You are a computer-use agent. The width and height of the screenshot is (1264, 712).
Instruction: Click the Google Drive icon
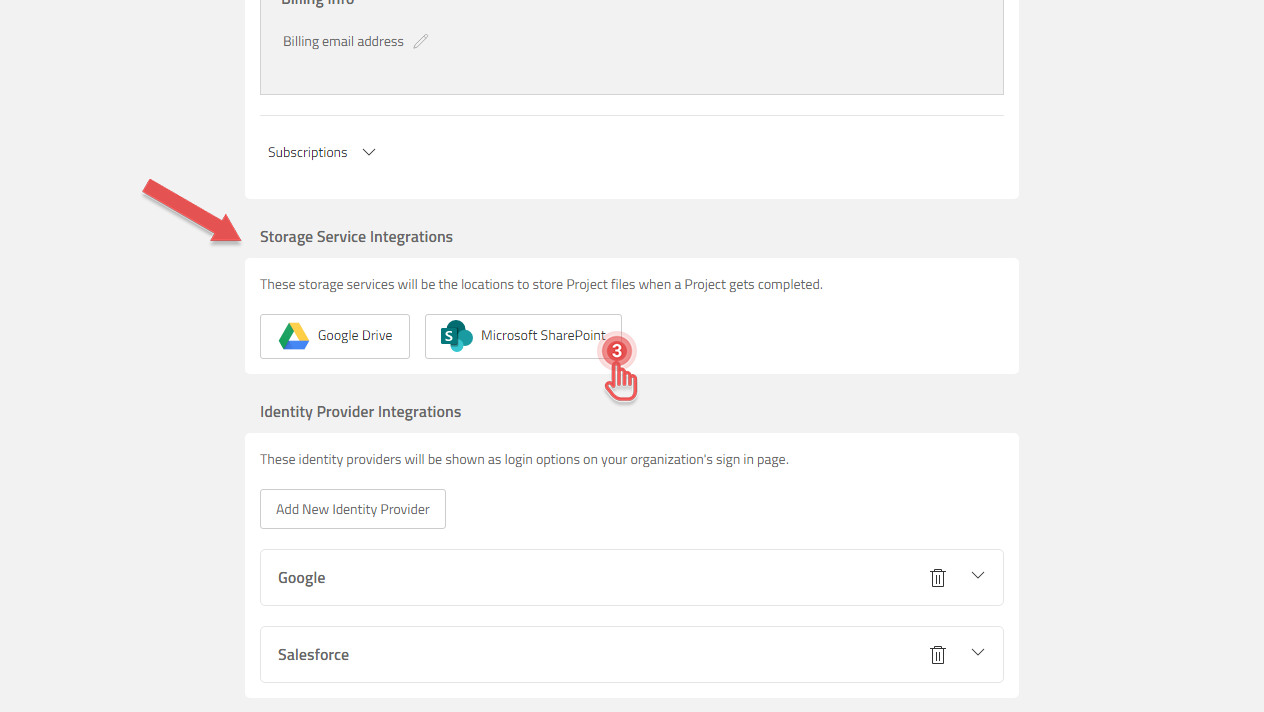coord(293,336)
